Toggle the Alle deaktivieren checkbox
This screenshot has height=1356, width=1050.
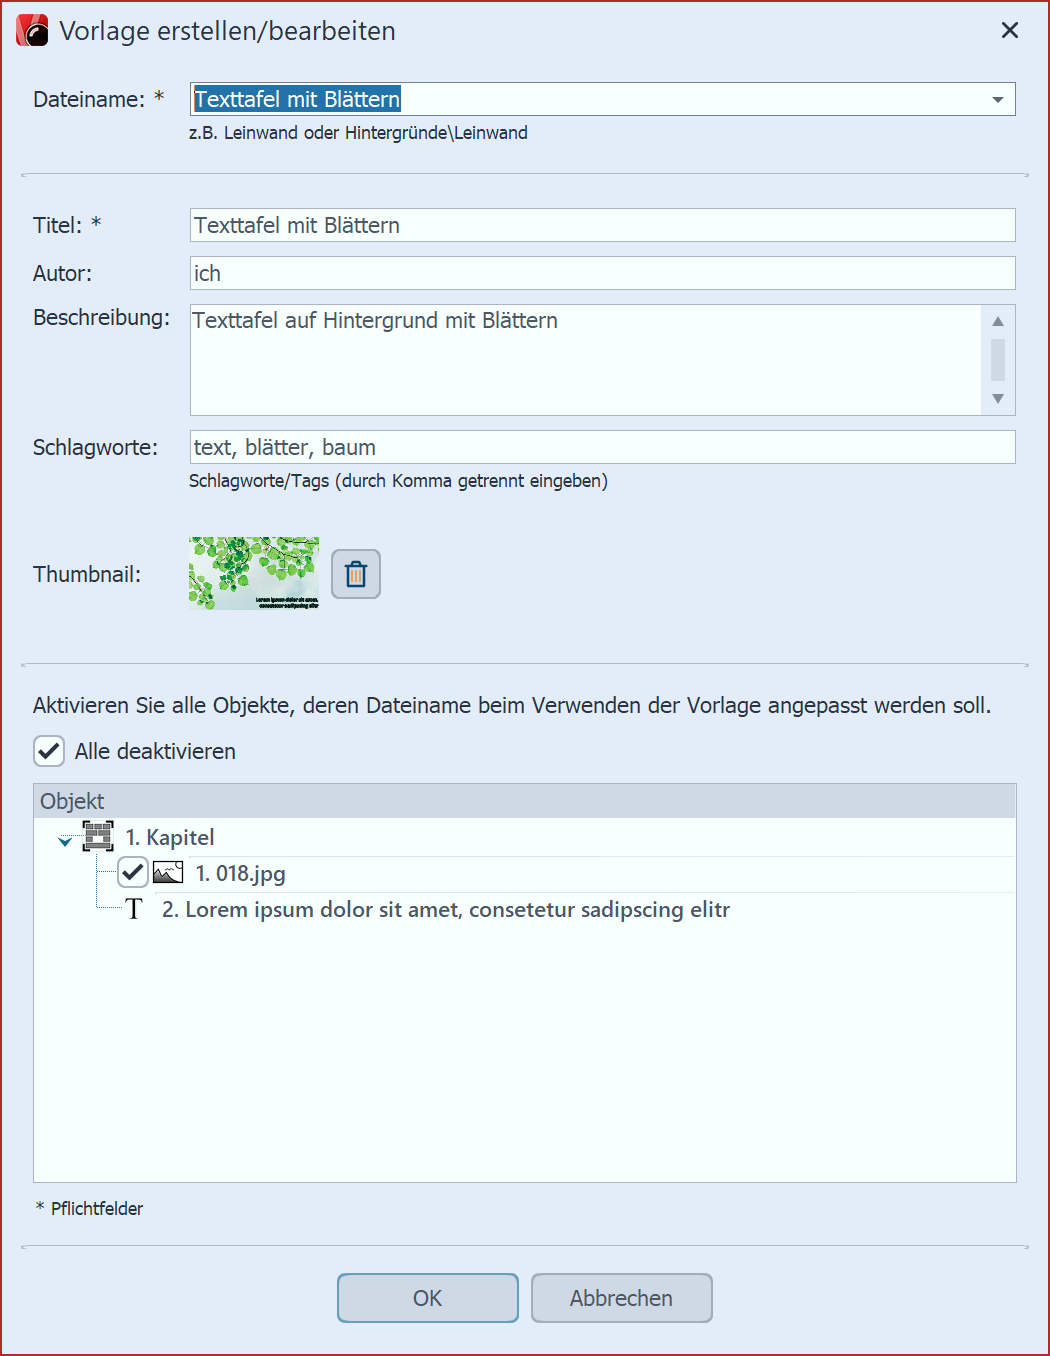[49, 751]
